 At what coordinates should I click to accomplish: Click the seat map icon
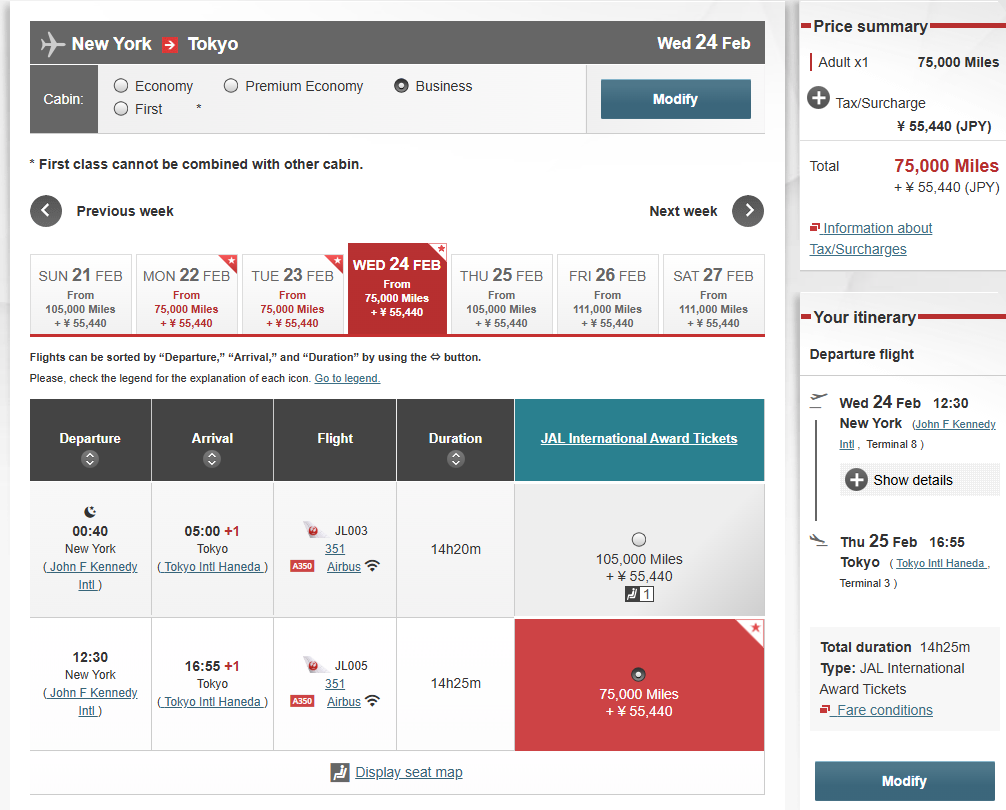pyautogui.click(x=339, y=772)
